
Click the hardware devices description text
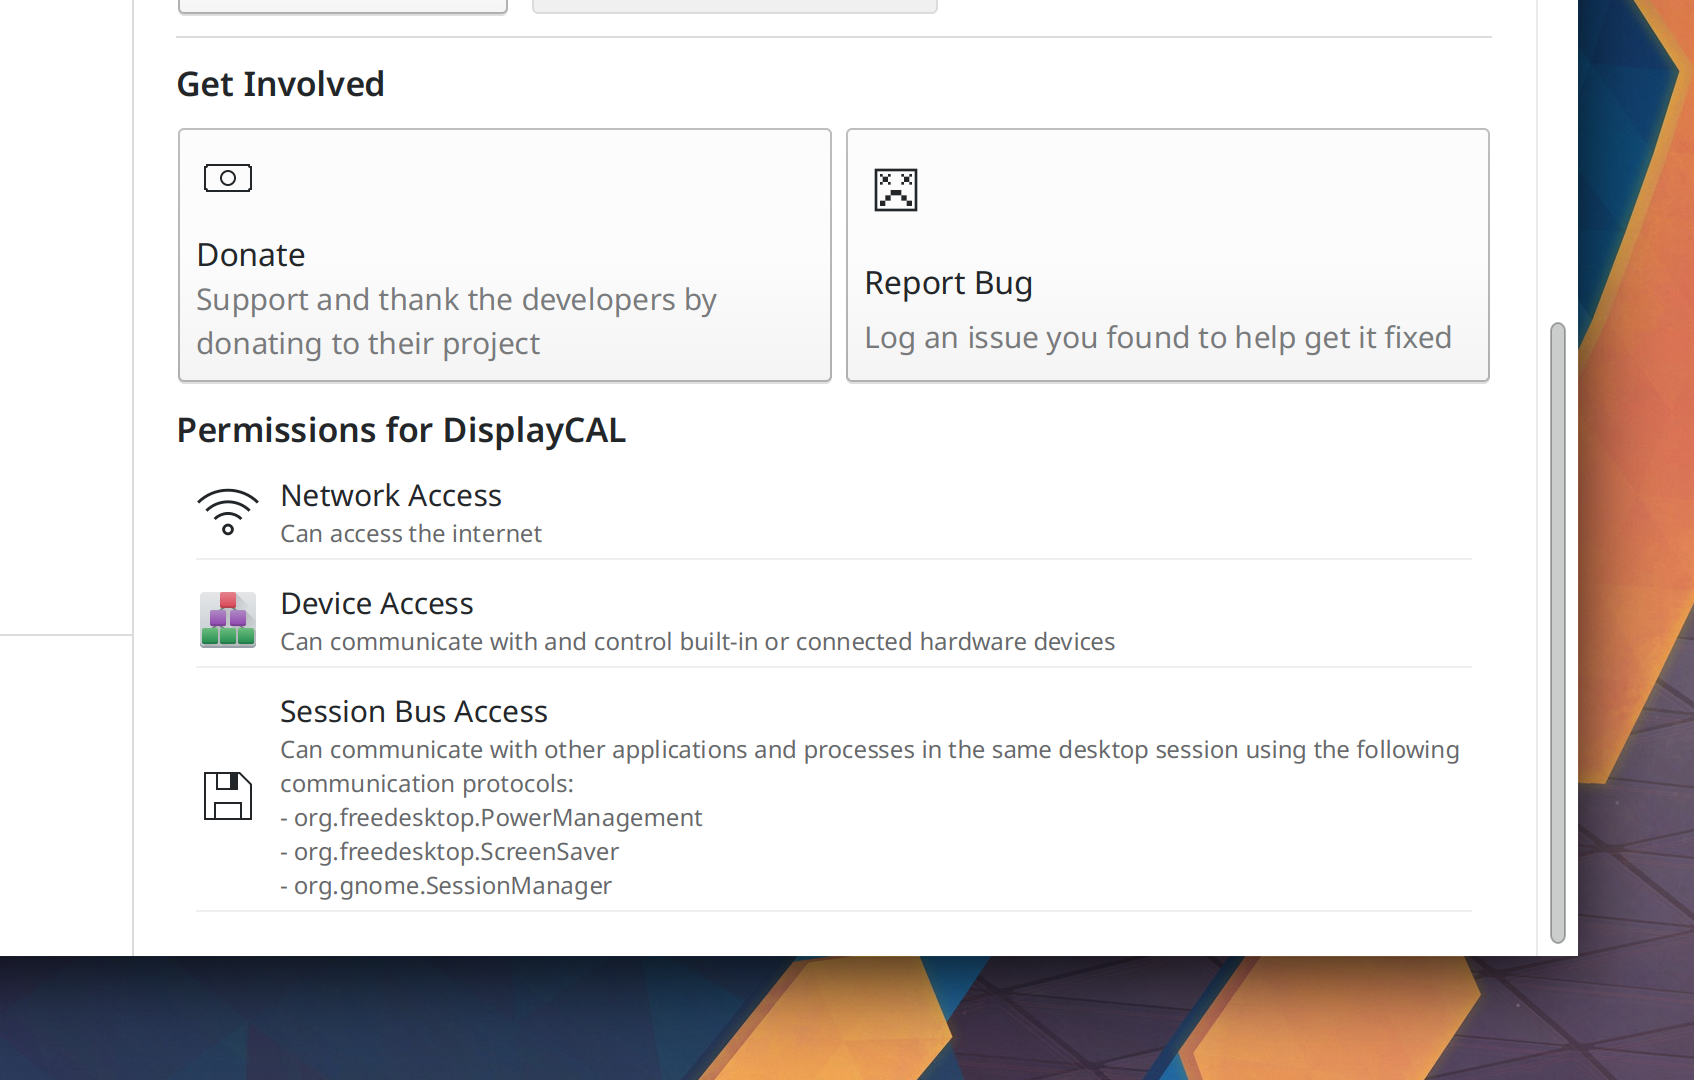click(697, 642)
